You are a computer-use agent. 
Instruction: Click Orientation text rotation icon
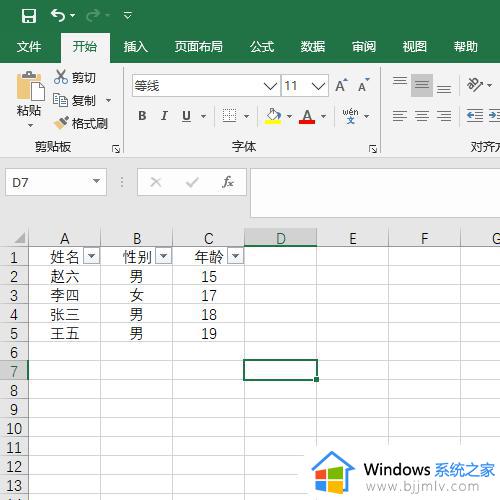(475, 85)
